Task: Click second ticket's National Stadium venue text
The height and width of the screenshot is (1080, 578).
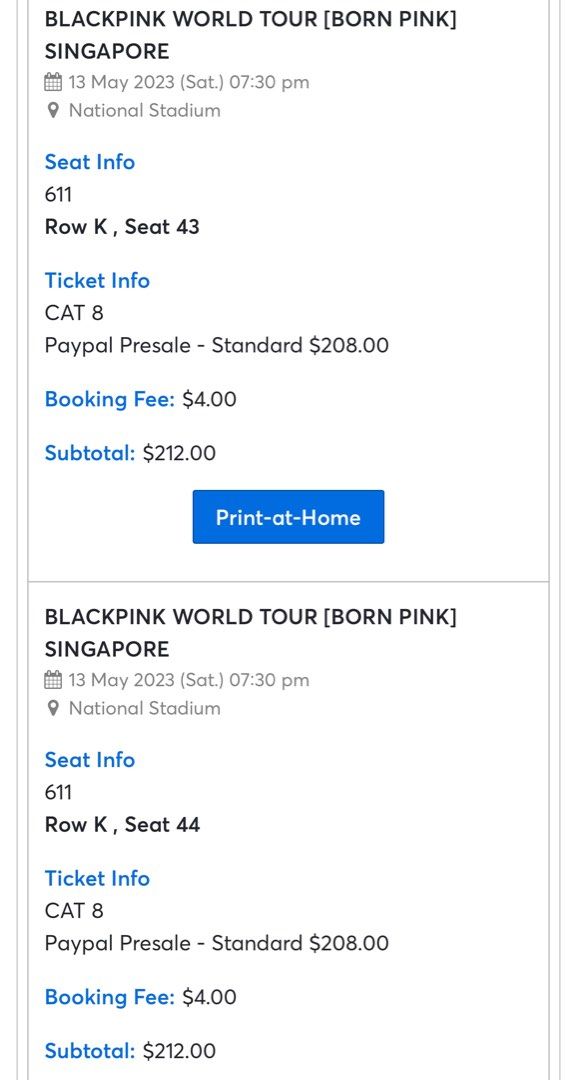Action: point(145,708)
